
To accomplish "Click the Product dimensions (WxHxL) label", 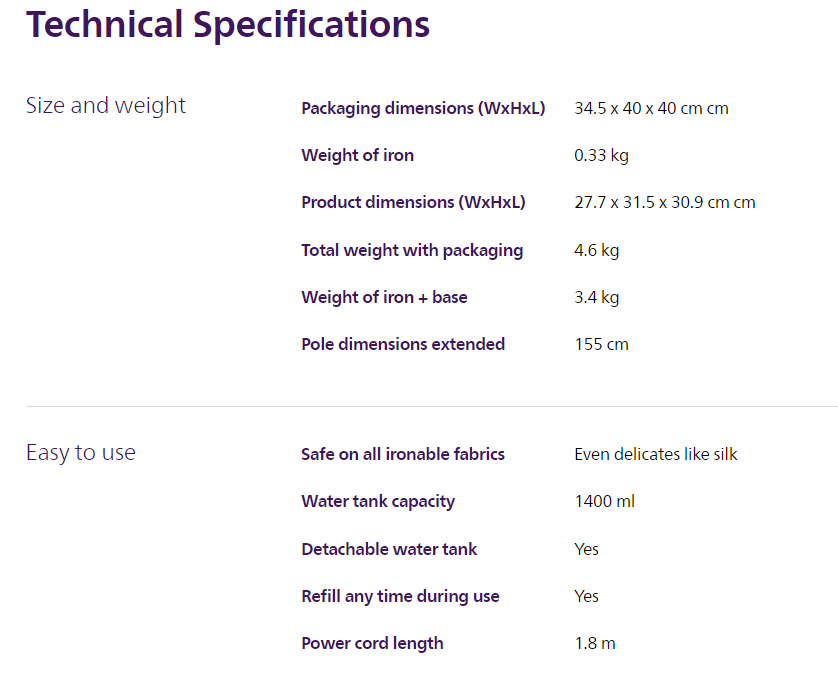I will pos(413,202).
